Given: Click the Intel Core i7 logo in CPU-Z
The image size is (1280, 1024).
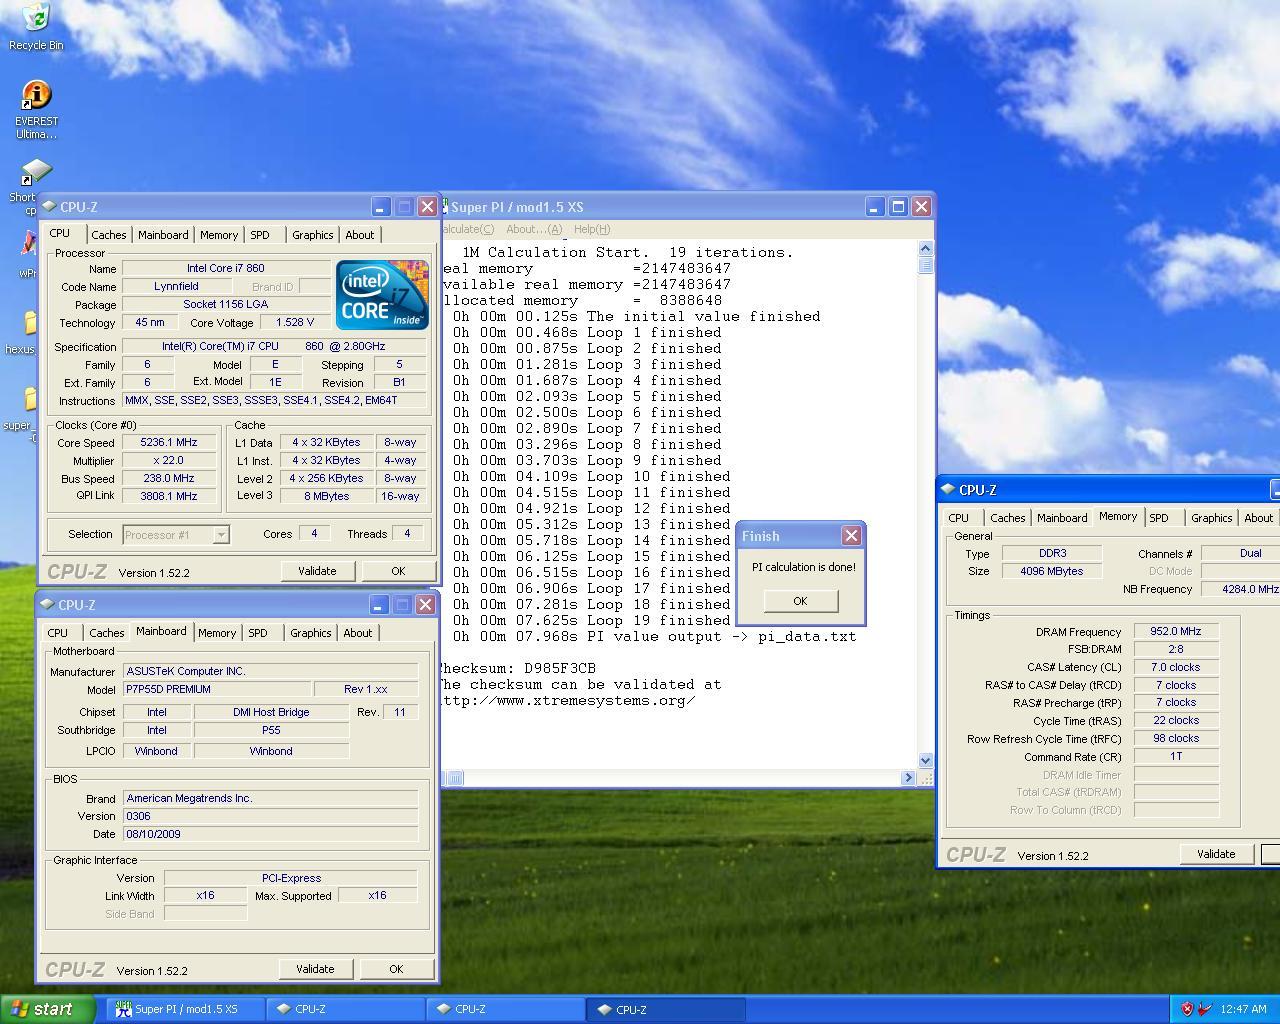Looking at the screenshot, I should [382, 295].
